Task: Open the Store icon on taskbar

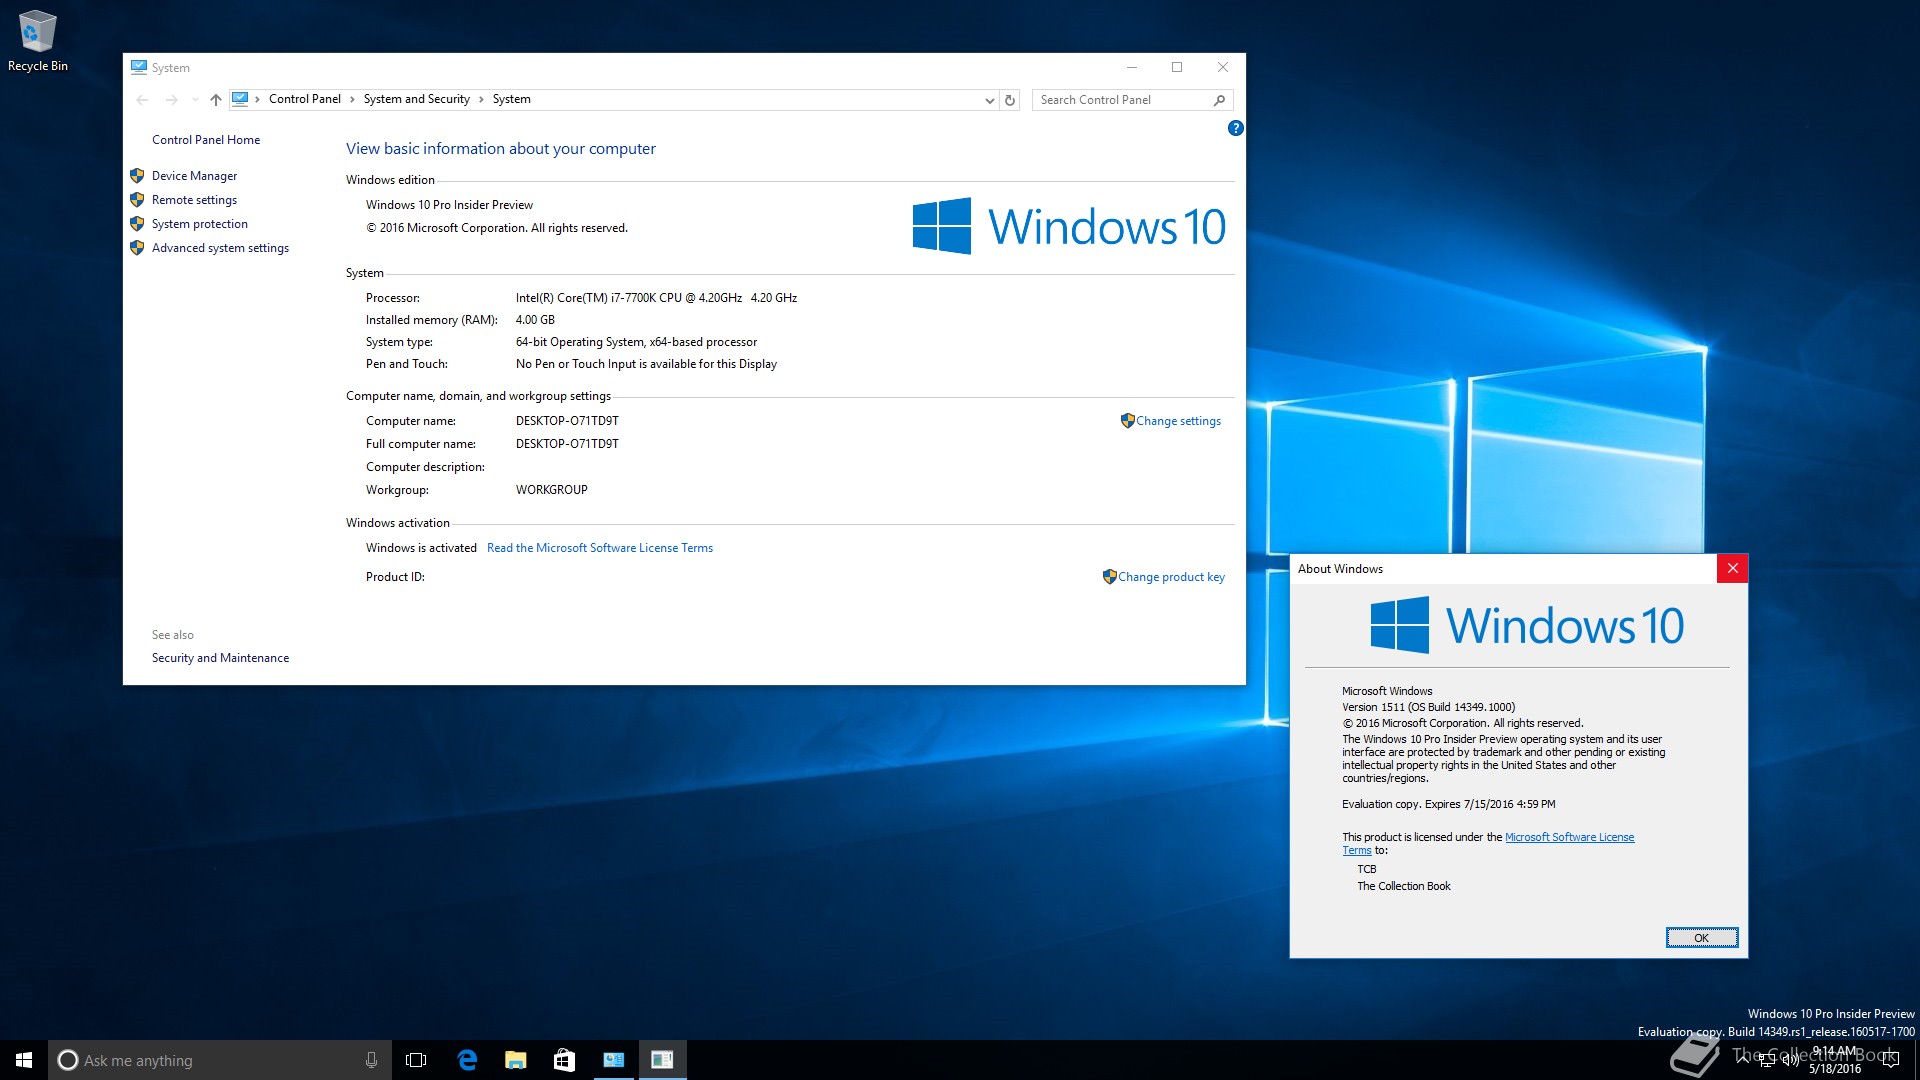Action: pyautogui.click(x=564, y=1060)
